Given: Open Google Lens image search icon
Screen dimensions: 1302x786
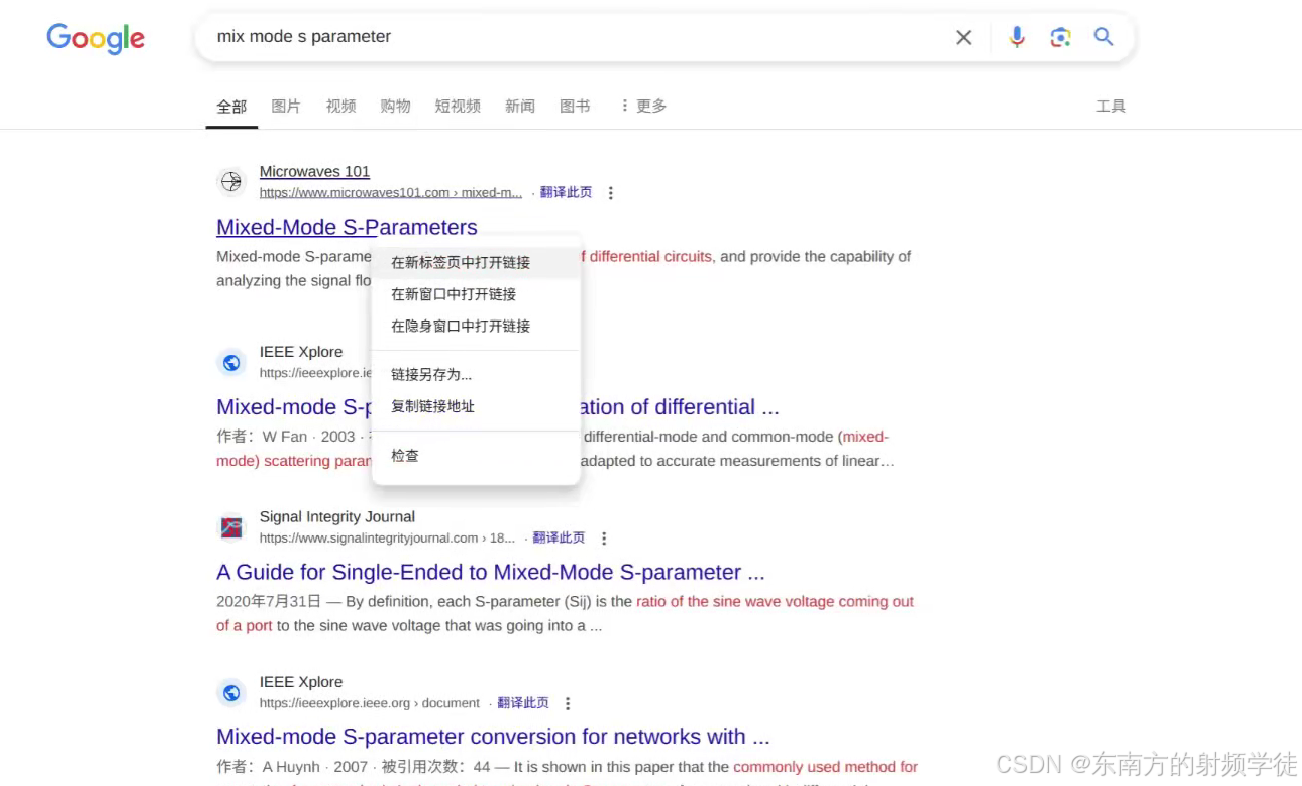Looking at the screenshot, I should click(1060, 37).
